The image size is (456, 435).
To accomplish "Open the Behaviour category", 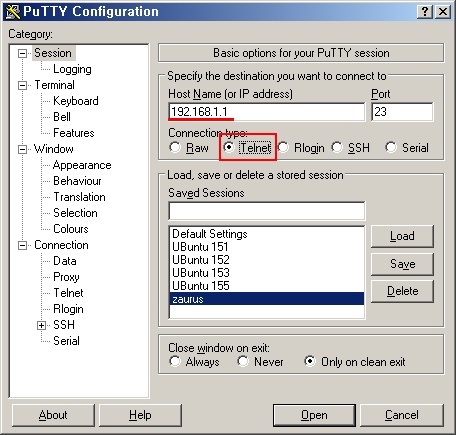I will pos(77,181).
